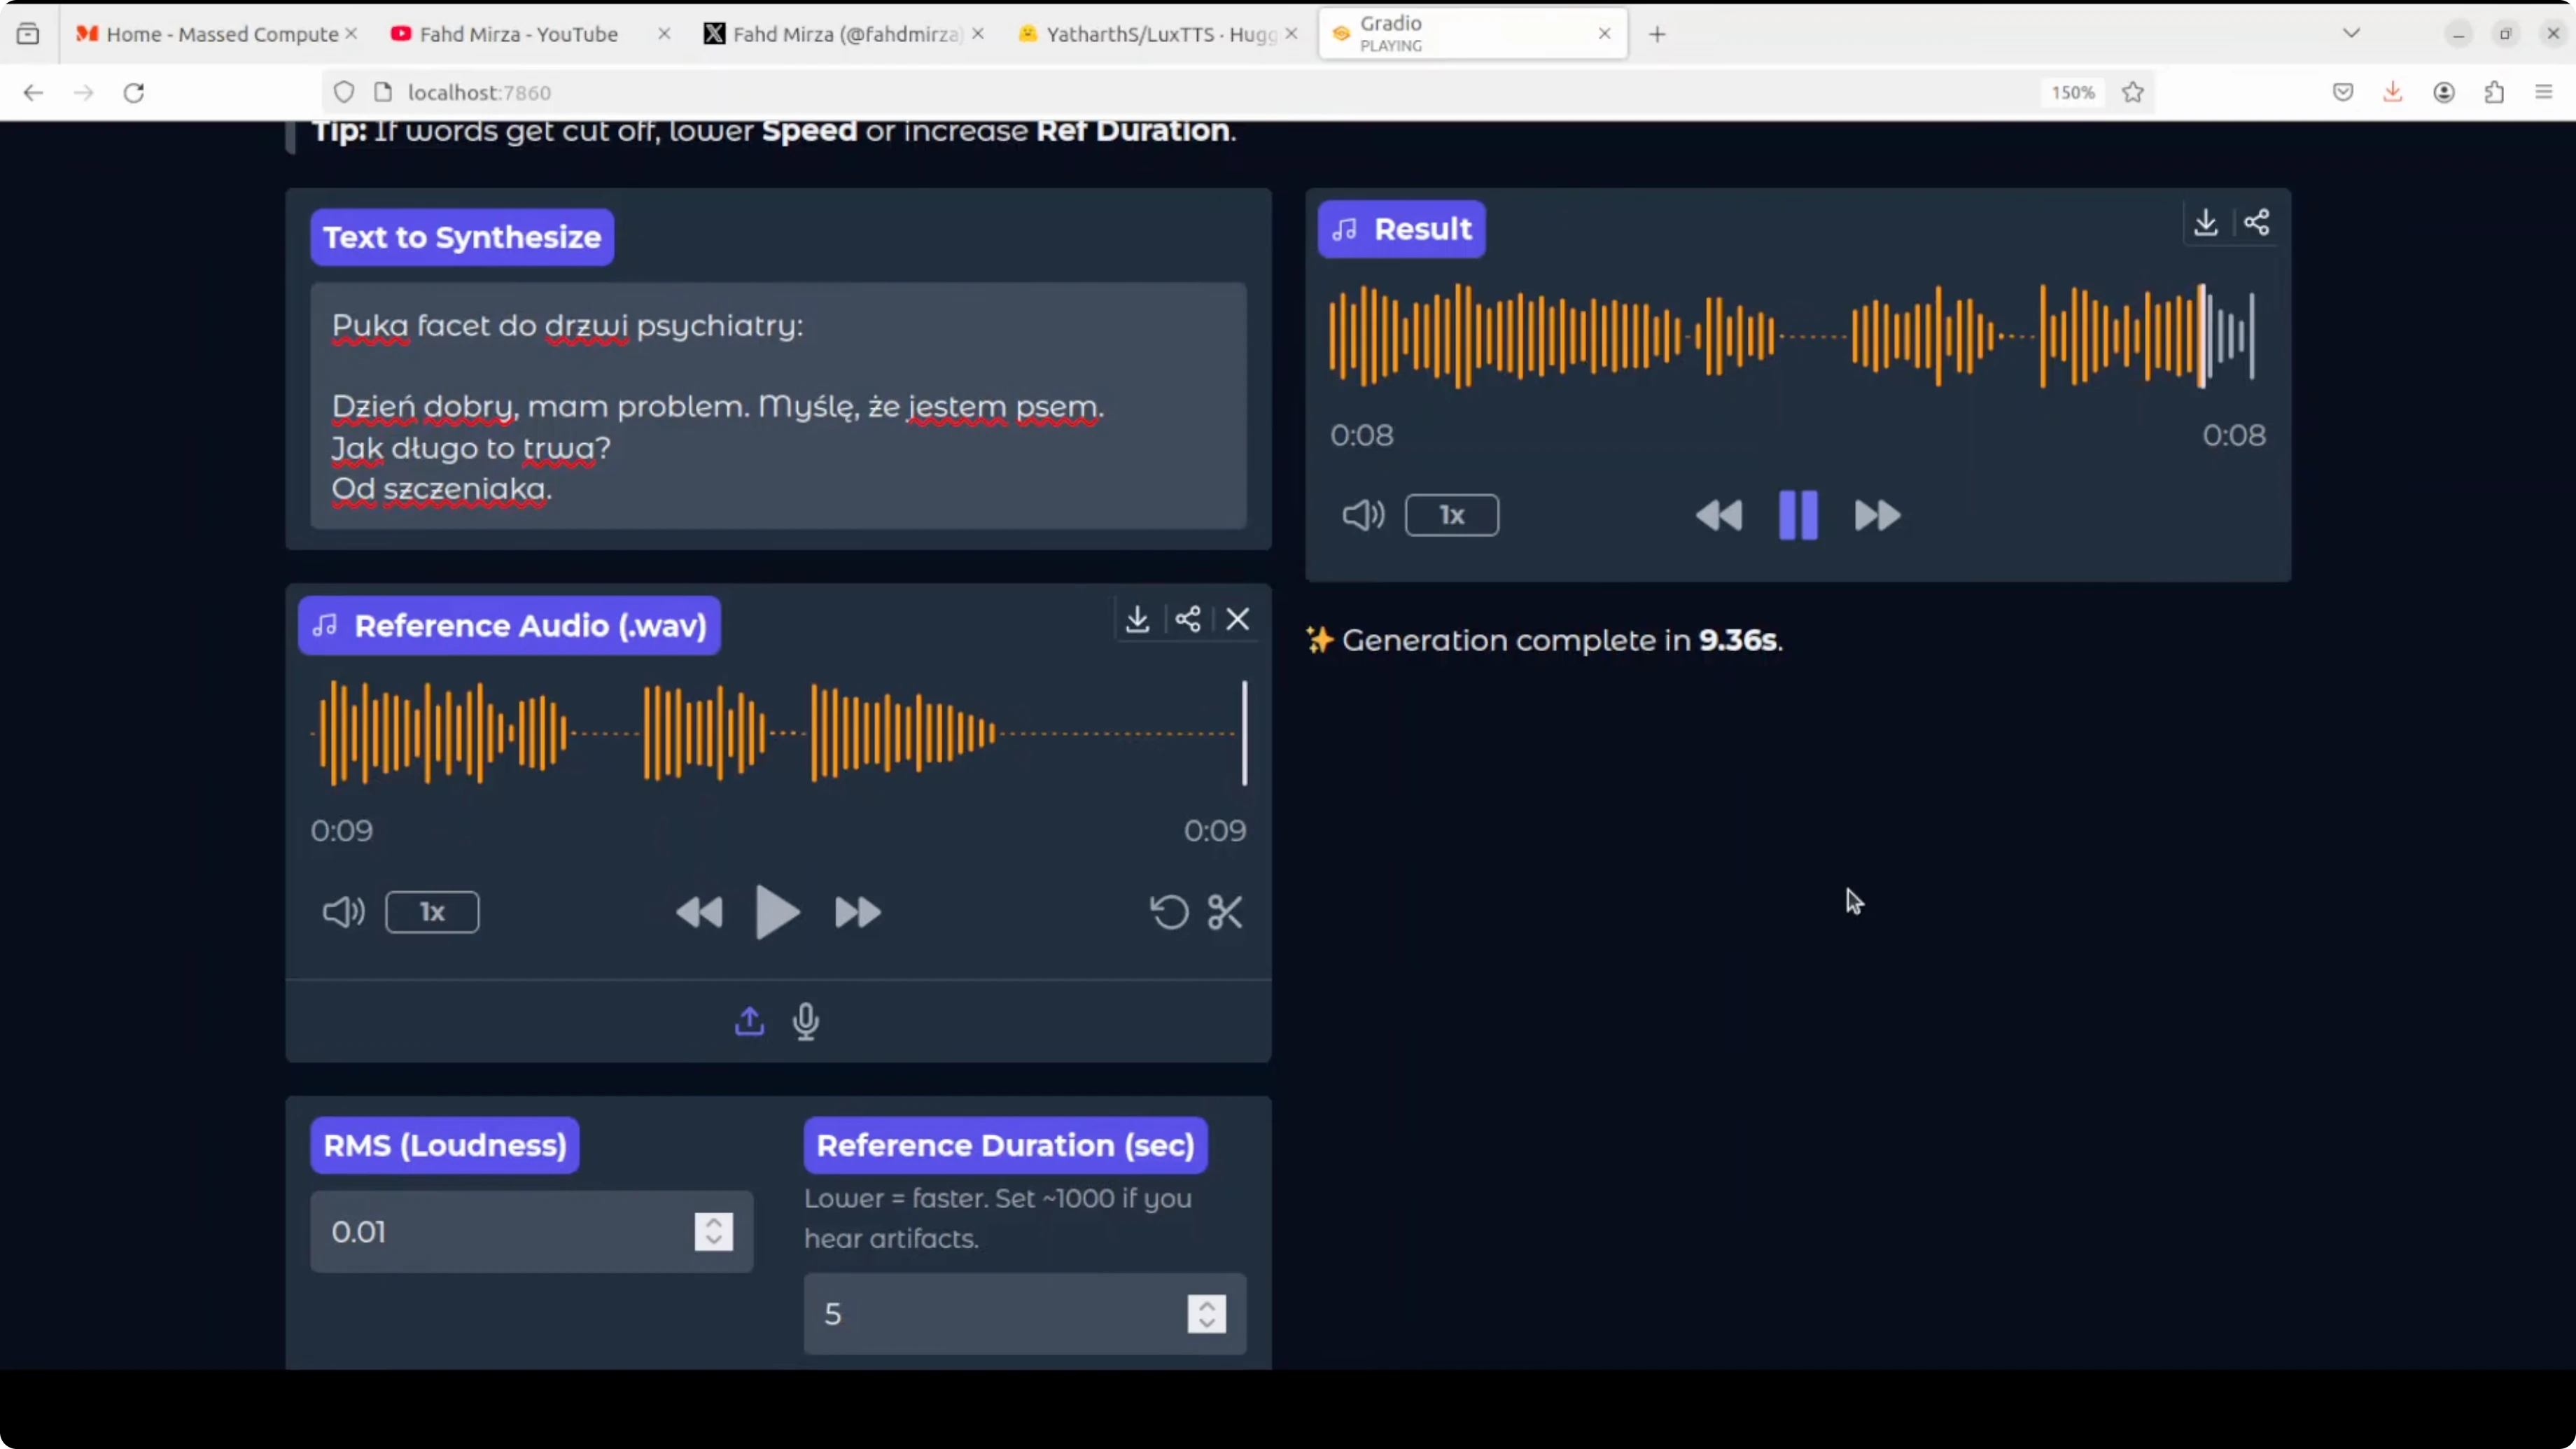Change Reference Audio speed 1x button
Screen dimensions: 2576x1449
[x=432, y=911]
